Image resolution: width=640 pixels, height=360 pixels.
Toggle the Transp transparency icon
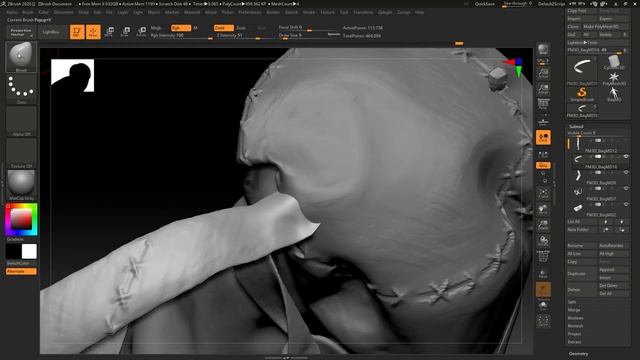point(543,273)
